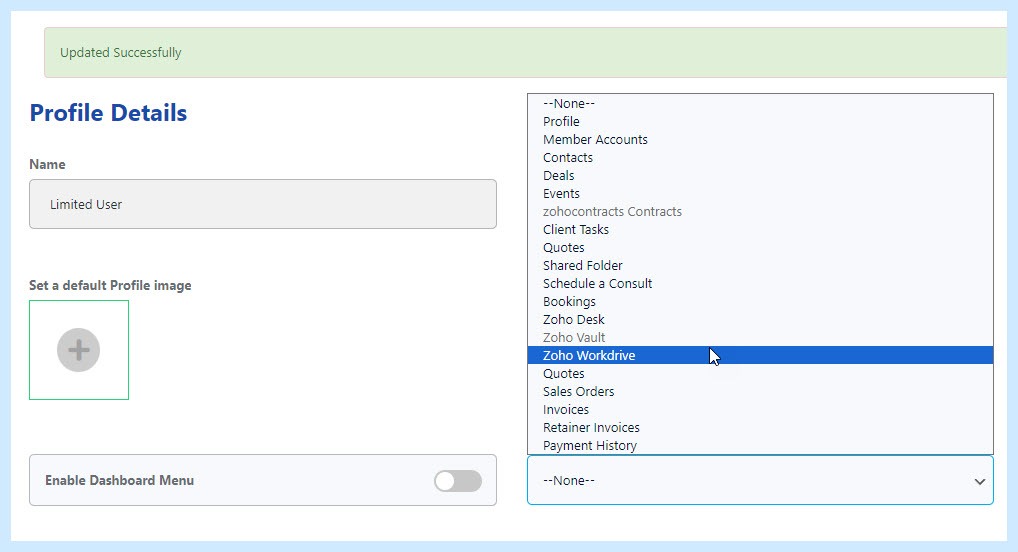This screenshot has height=552, width=1018.
Task: Select Contacts in the dropdown list
Action: click(760, 158)
